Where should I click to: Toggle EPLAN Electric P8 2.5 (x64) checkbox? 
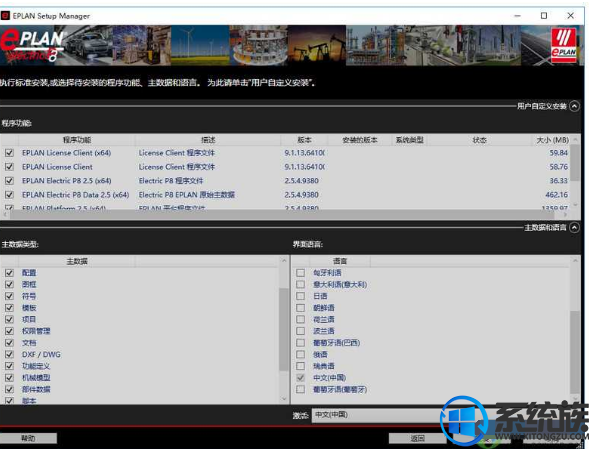click(x=9, y=181)
